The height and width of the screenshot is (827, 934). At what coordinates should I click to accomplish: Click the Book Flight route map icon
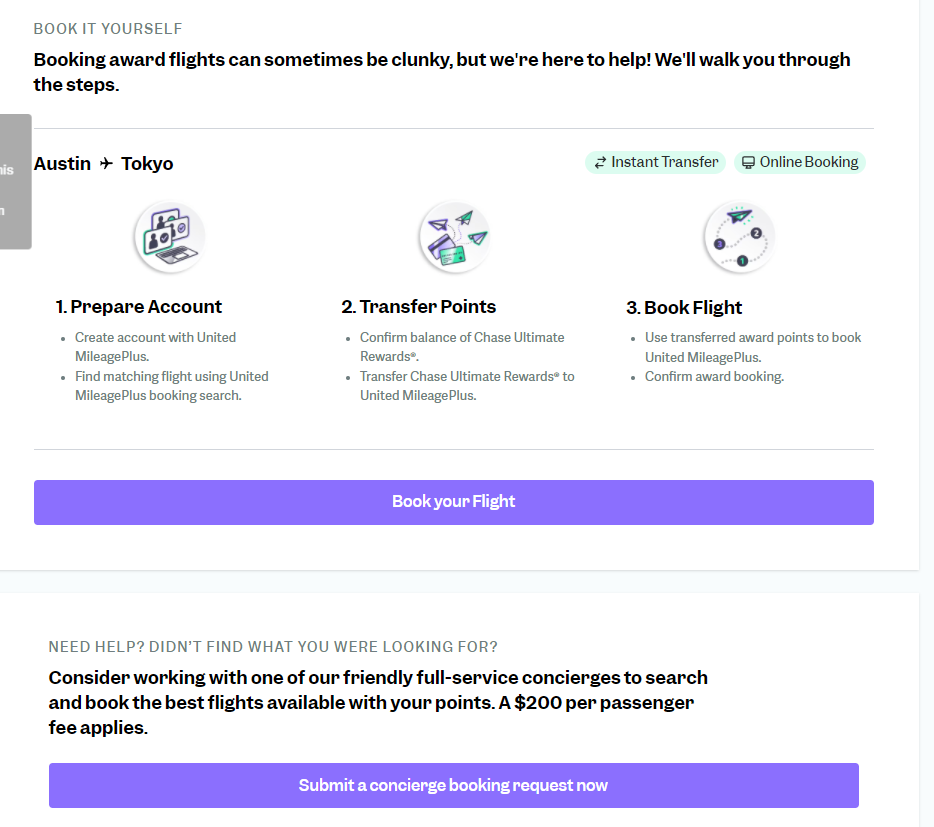pyautogui.click(x=739, y=237)
